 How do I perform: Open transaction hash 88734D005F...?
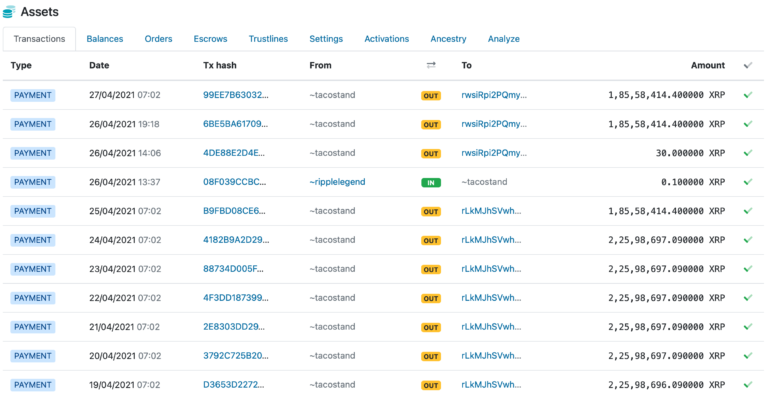[233, 269]
